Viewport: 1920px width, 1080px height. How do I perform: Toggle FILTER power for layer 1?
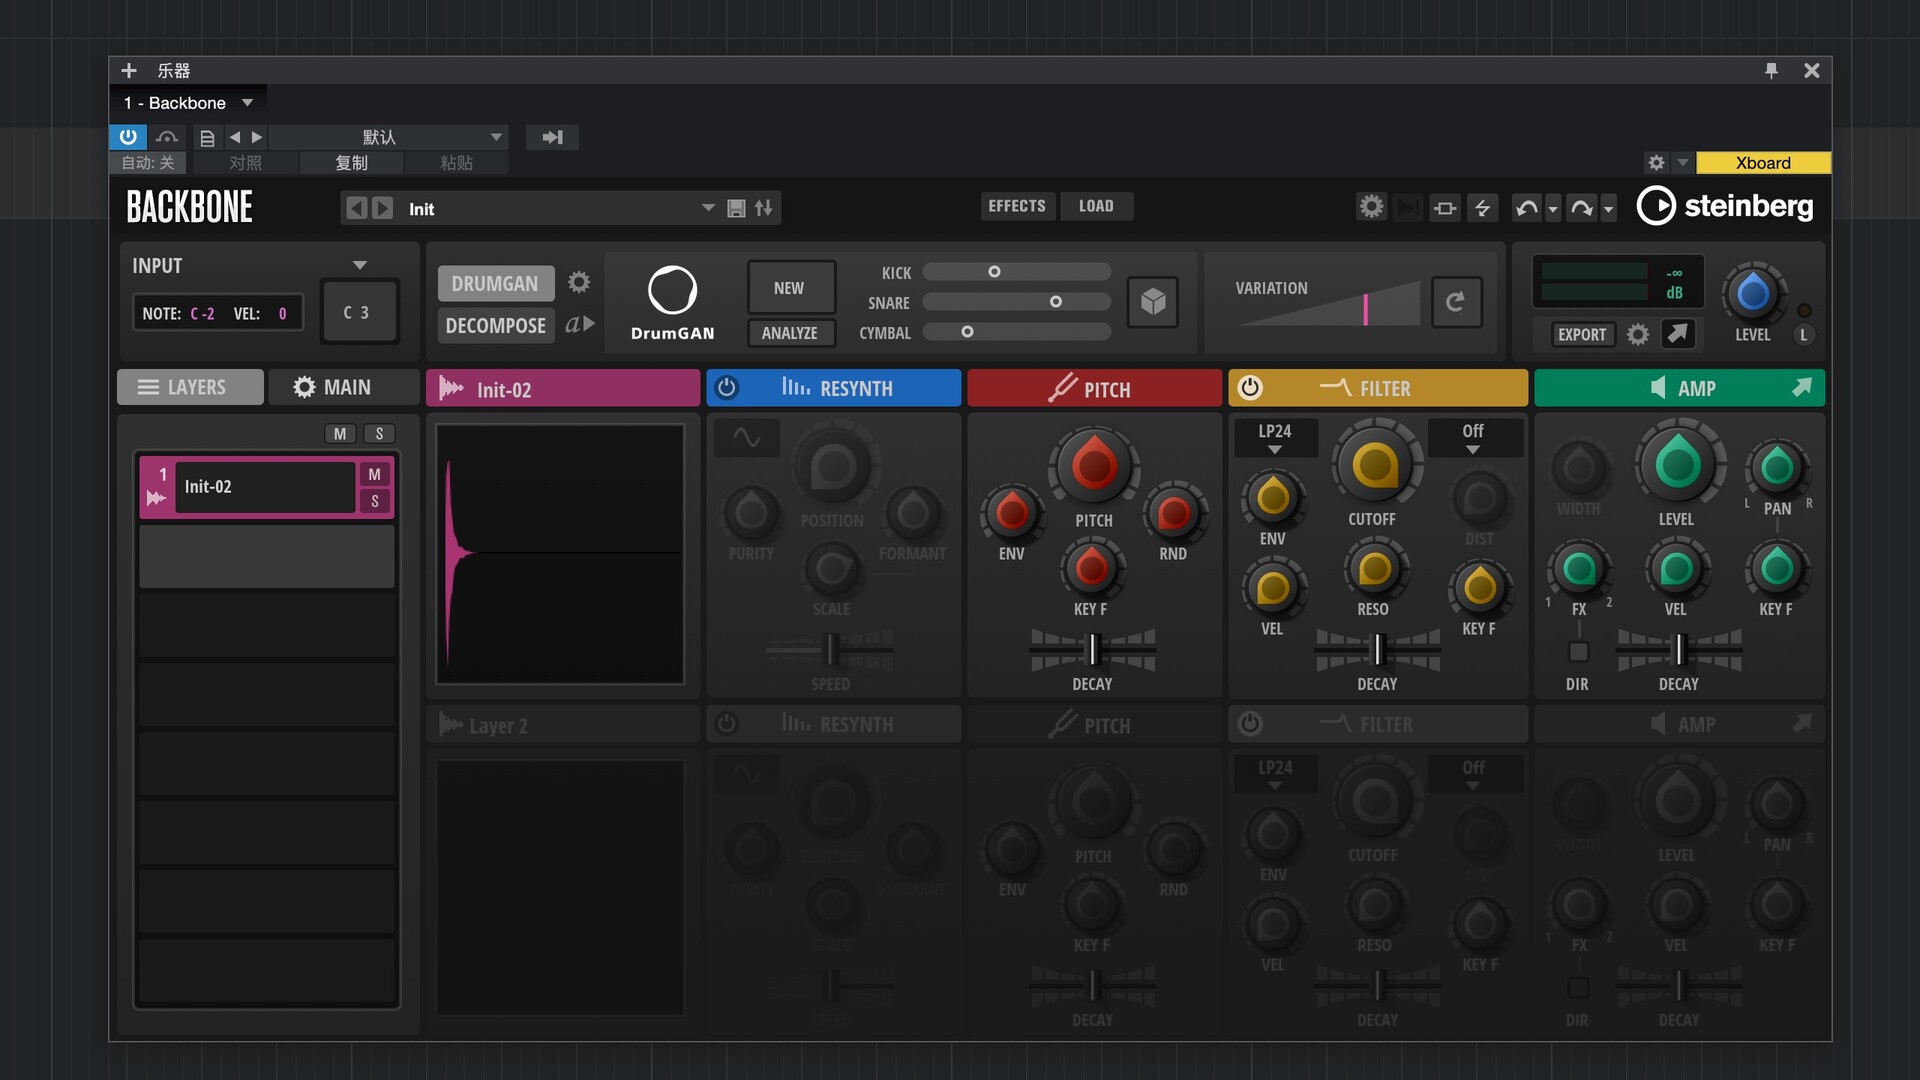[x=1250, y=387]
